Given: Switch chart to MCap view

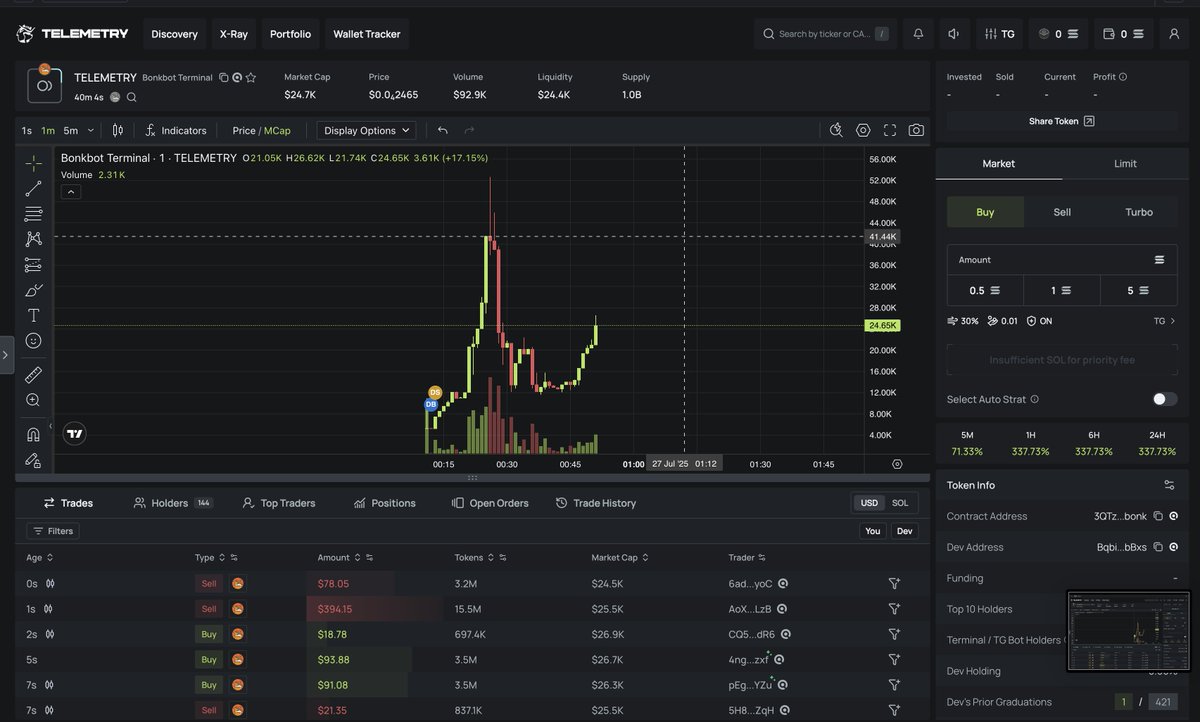Looking at the screenshot, I should point(277,130).
